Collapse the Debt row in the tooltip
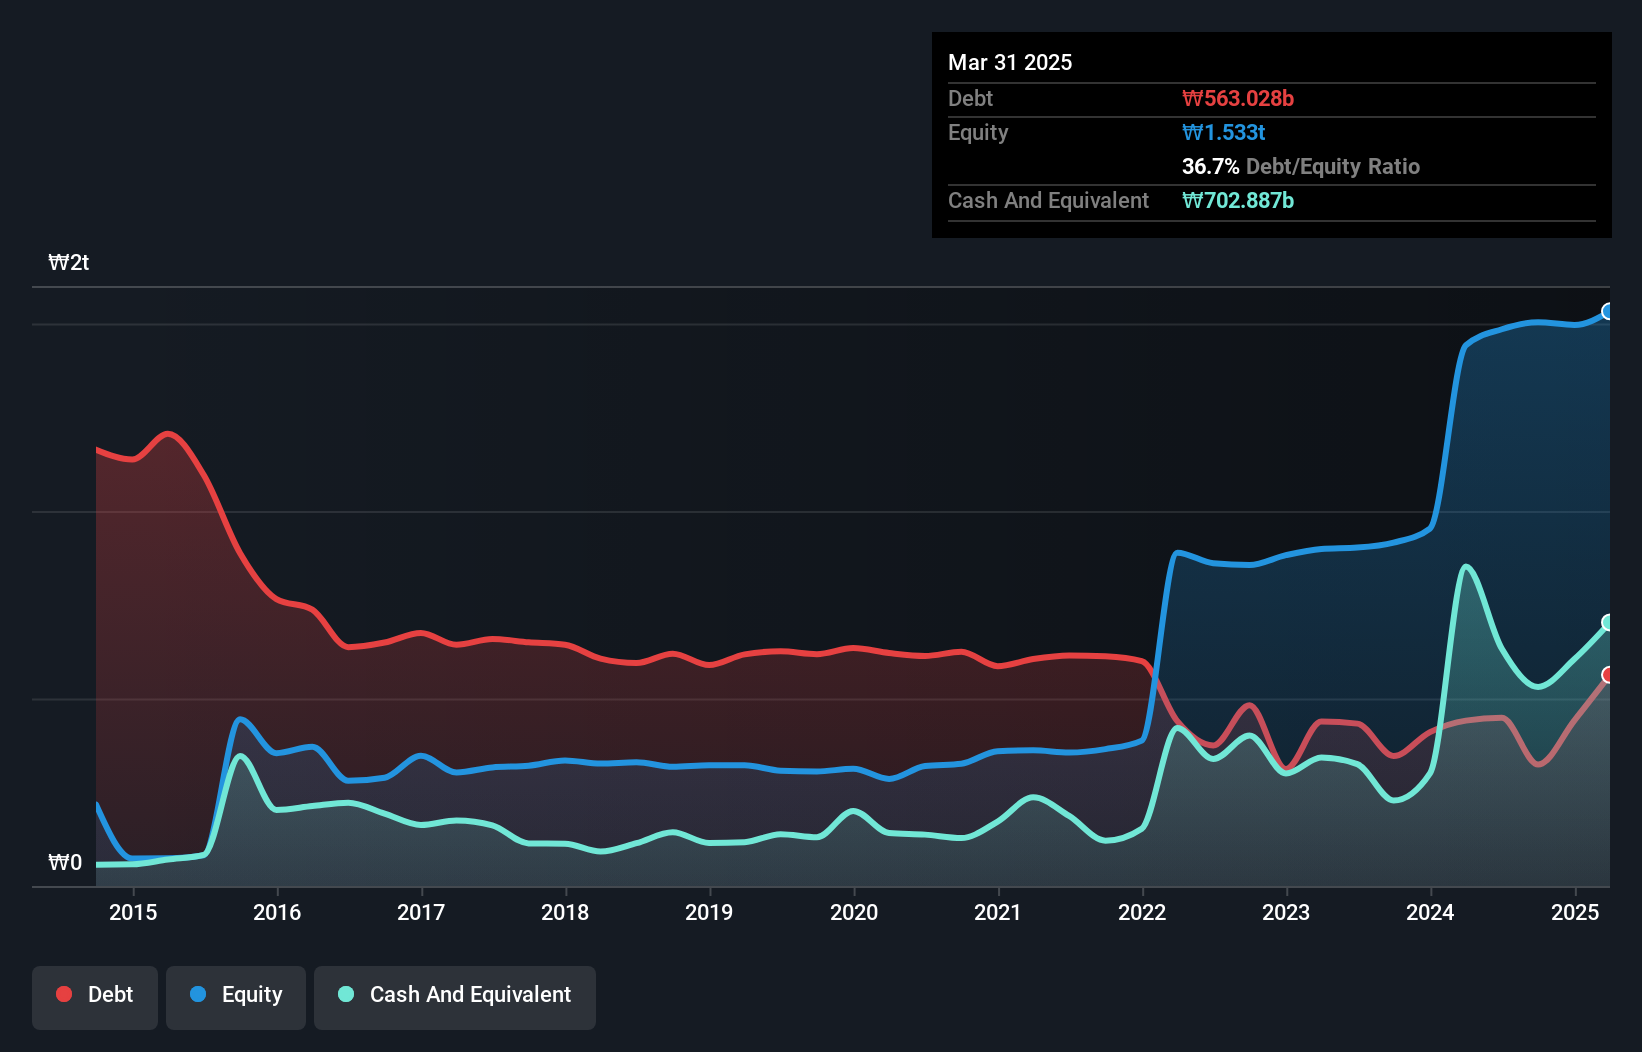Screen dimensions: 1642x1052 (x=970, y=98)
